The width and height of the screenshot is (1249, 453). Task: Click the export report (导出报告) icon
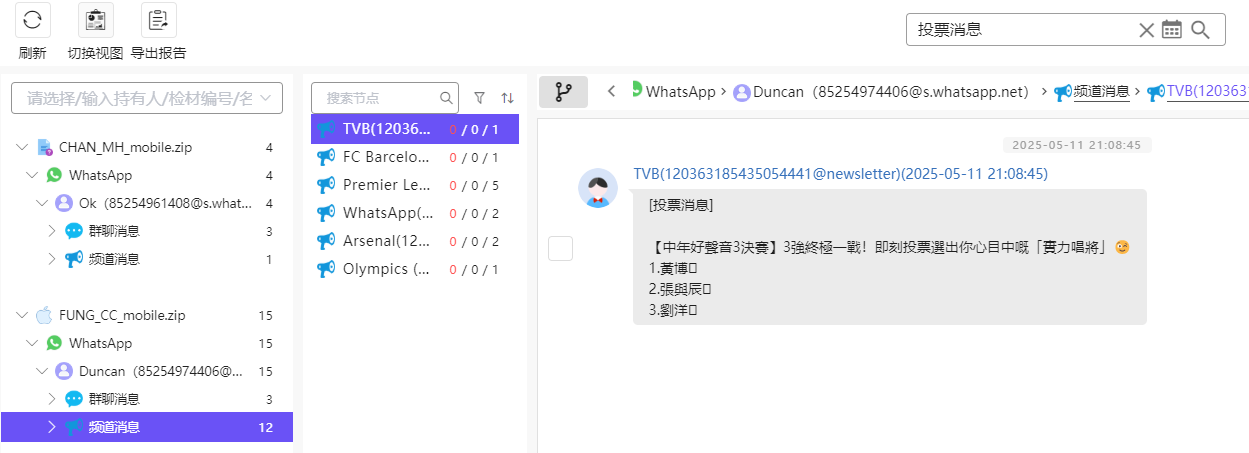pyautogui.click(x=159, y=20)
